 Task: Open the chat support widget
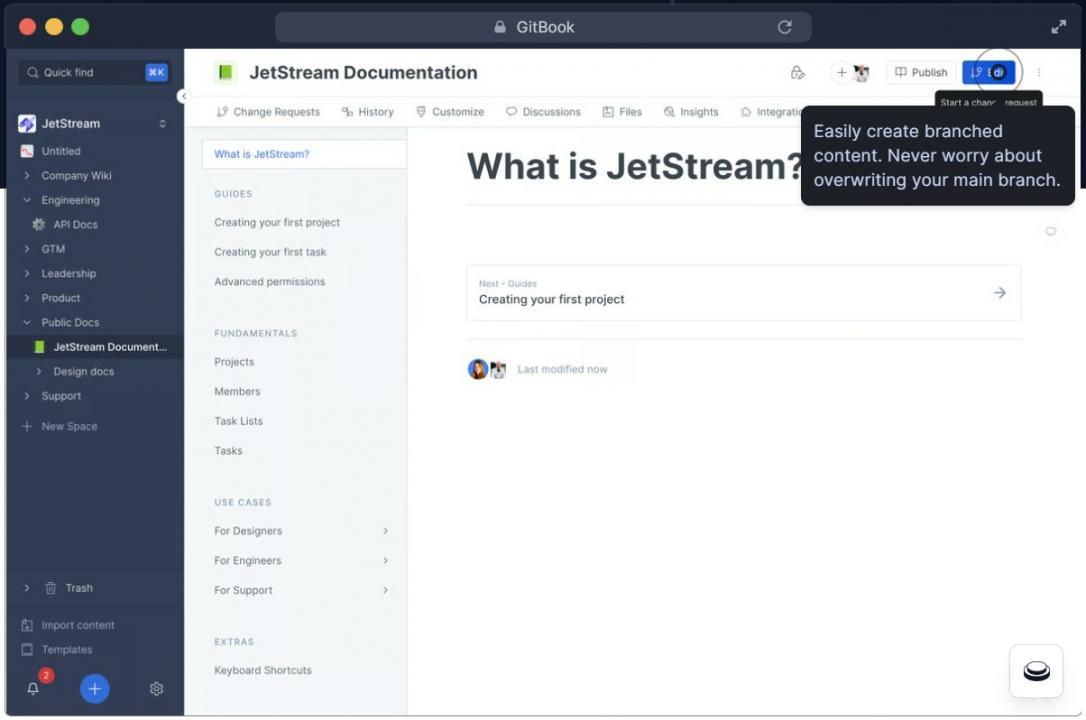1036,671
